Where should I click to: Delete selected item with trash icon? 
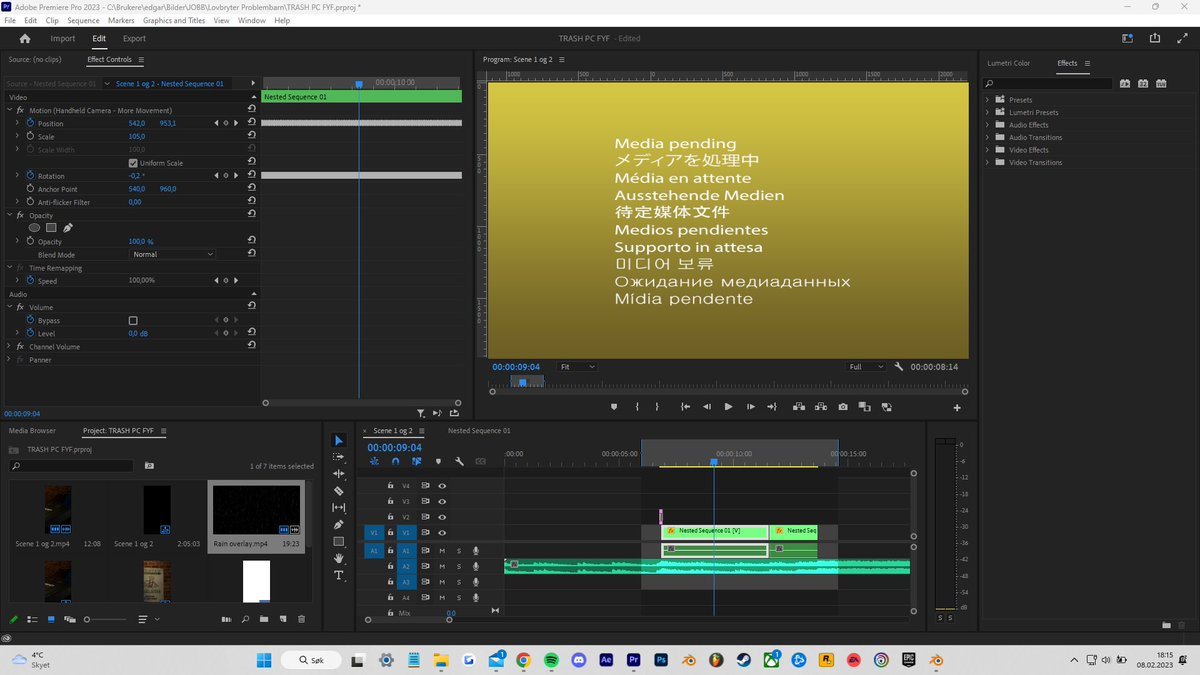click(x=301, y=620)
